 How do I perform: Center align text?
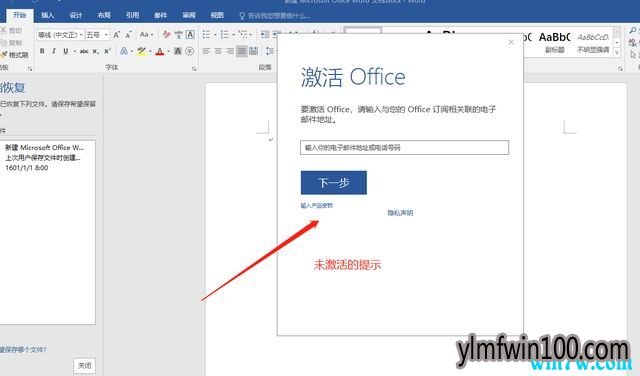point(218,51)
